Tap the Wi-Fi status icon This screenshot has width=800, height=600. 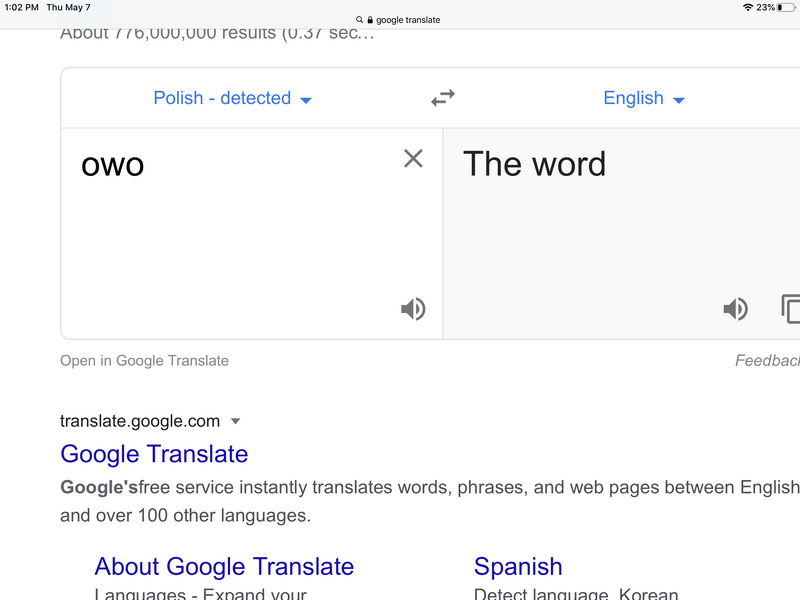coord(748,7)
